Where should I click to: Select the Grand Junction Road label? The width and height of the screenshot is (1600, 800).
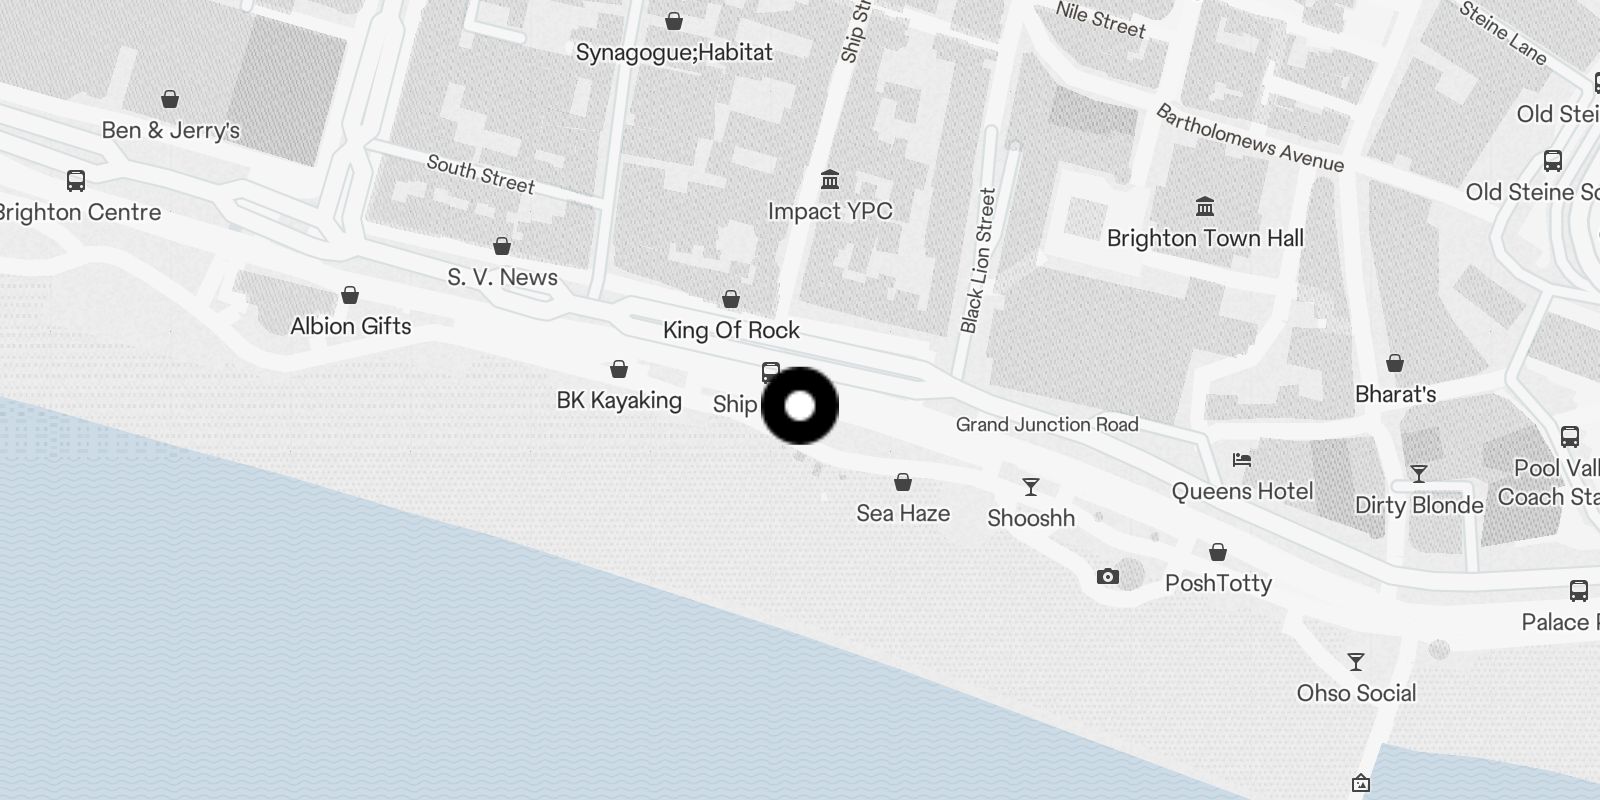click(x=1047, y=424)
